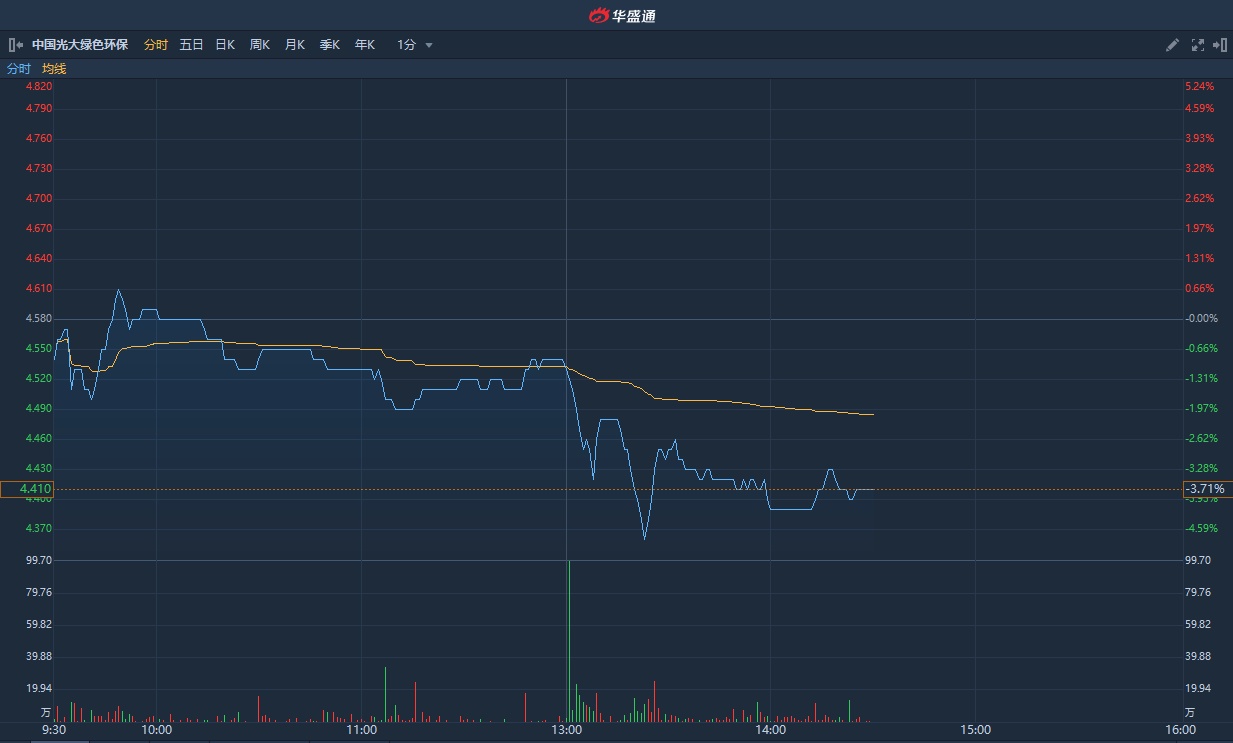1233x743 pixels.
Task: Click the pencil drawing tool icon
Action: click(x=1173, y=45)
